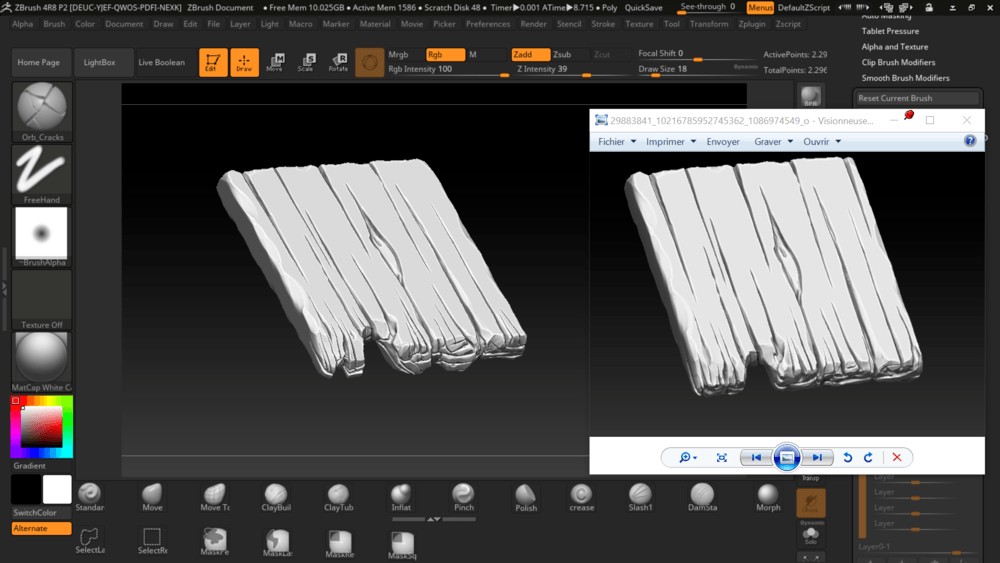Open the Imprimer dropdown in the photo viewer
Screen dimensions: 1000x563
coord(671,142)
